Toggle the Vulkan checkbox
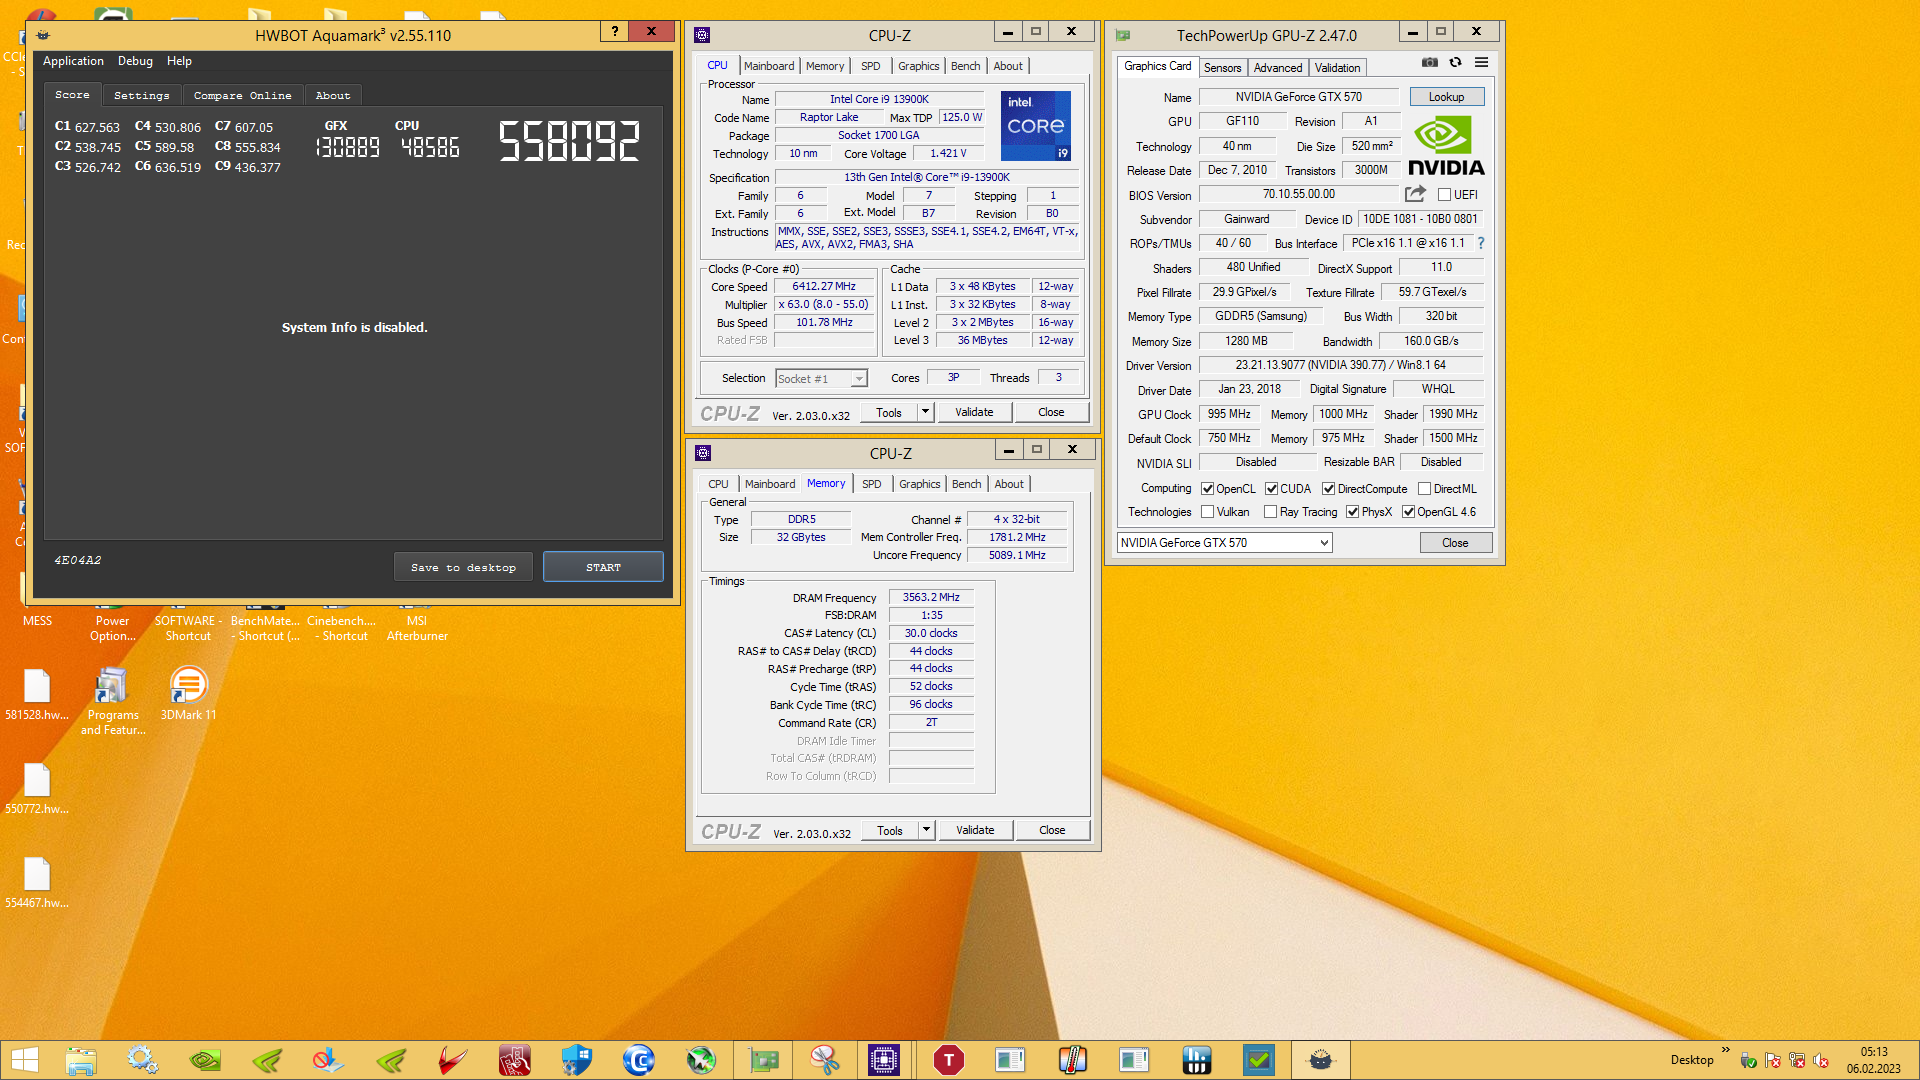Viewport: 1920px width, 1080px height. click(1207, 512)
